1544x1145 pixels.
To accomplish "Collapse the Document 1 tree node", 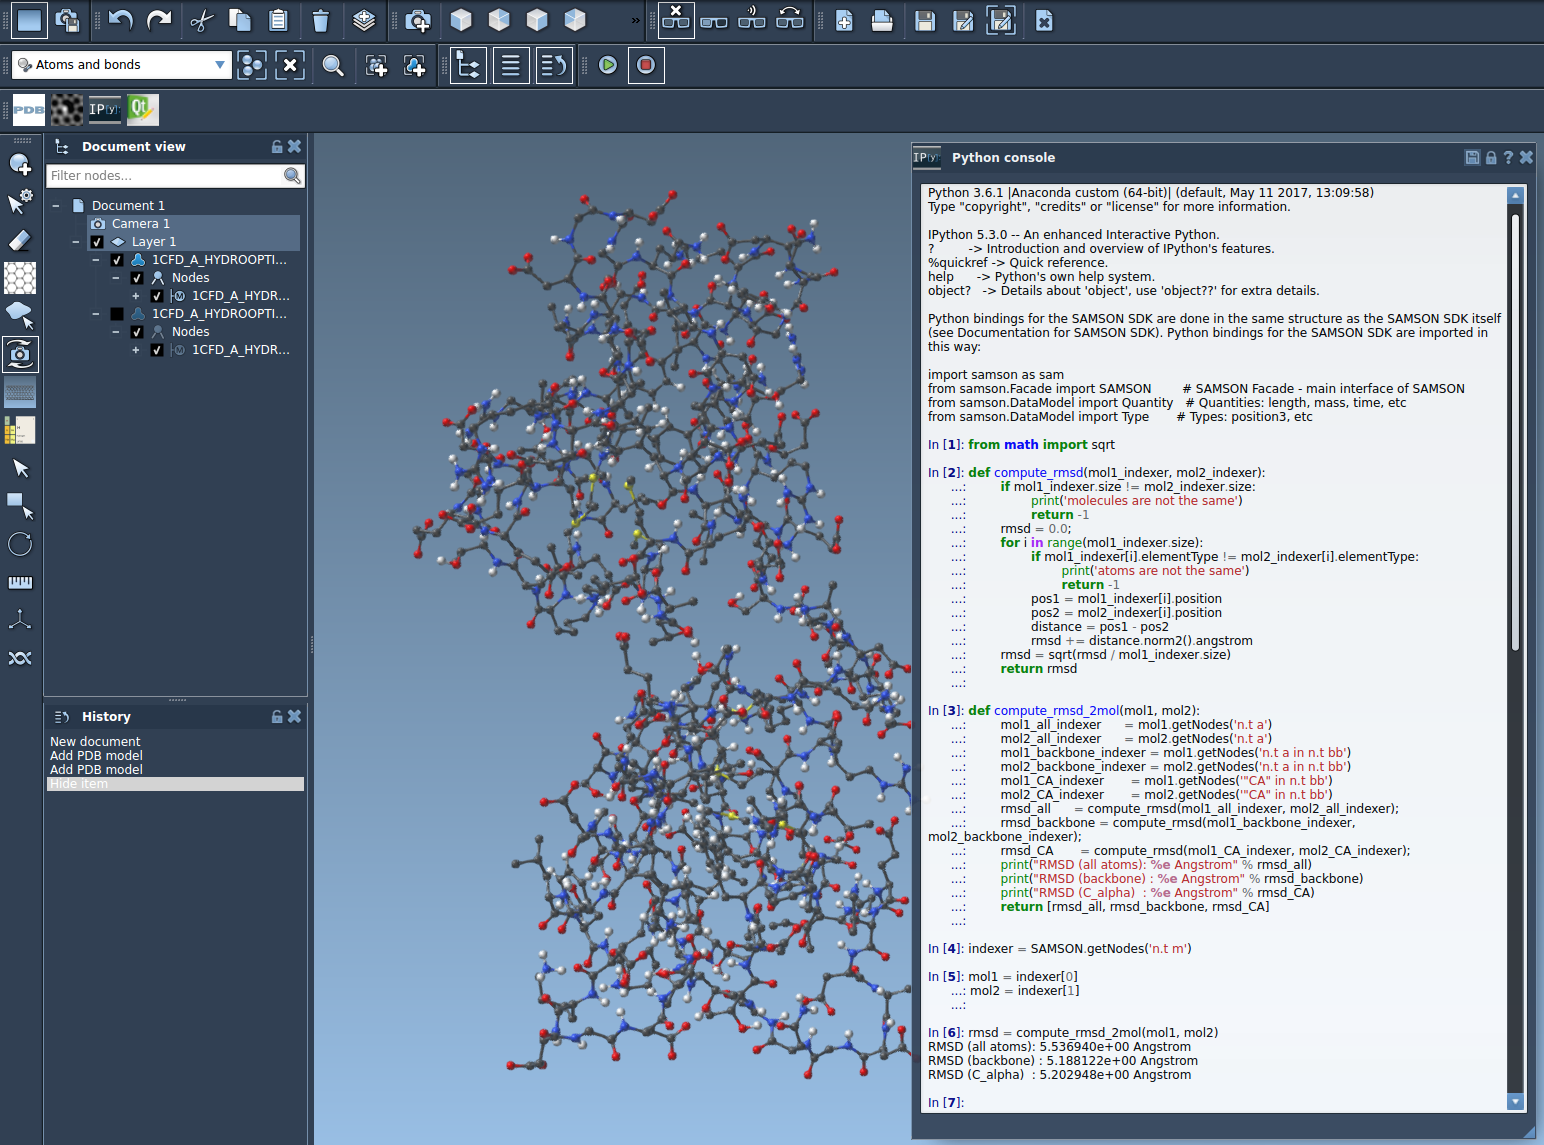I will [x=56, y=206].
